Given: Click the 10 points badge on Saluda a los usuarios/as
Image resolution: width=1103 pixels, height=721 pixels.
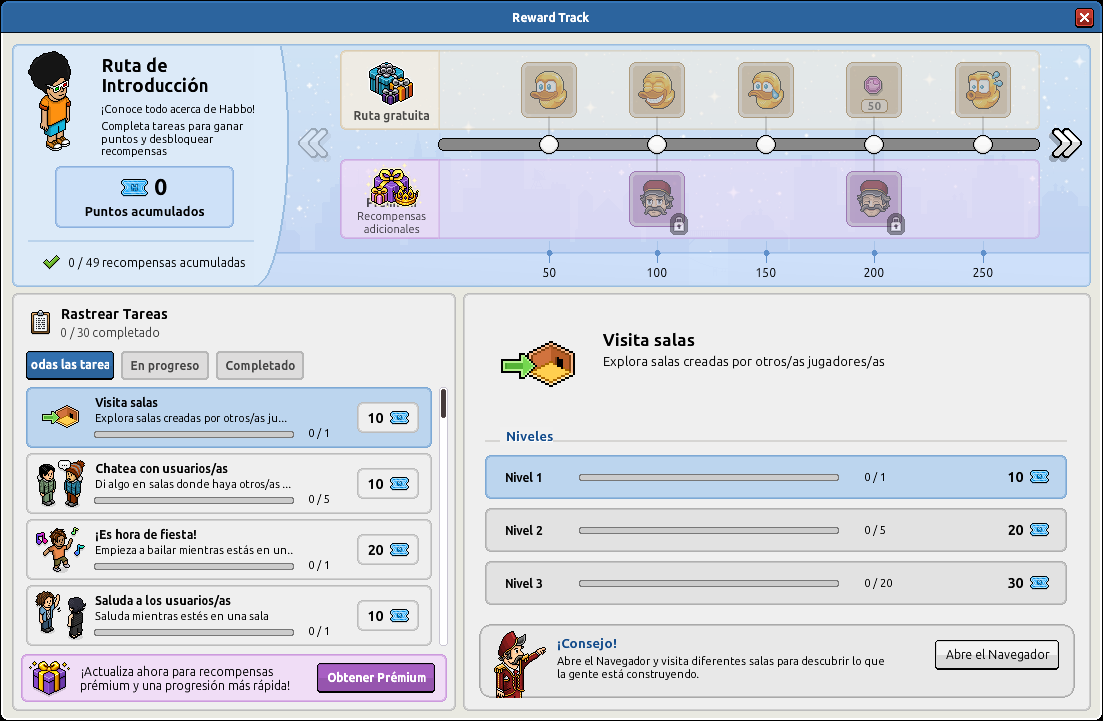Looking at the screenshot, I should tap(388, 616).
